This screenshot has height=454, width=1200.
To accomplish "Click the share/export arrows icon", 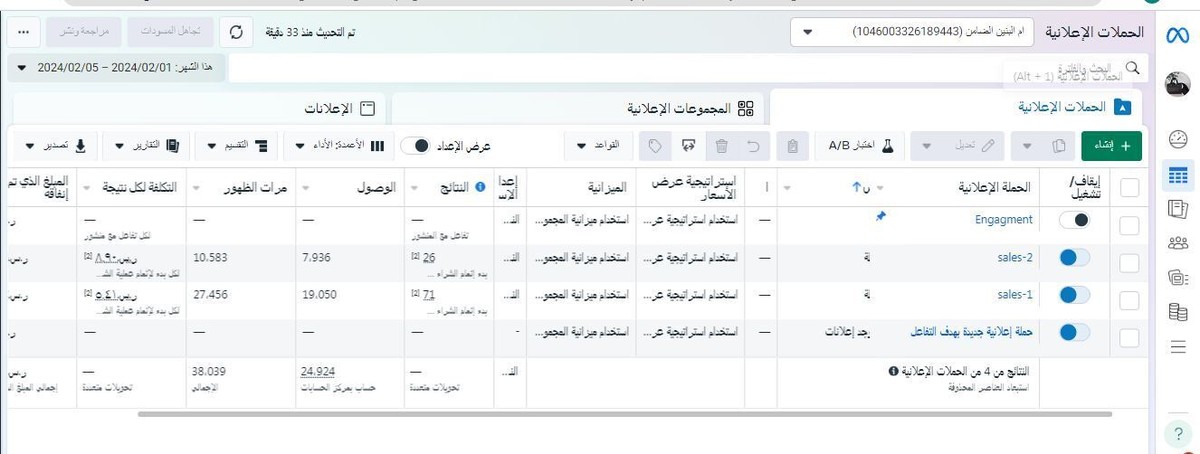I will click(x=687, y=146).
